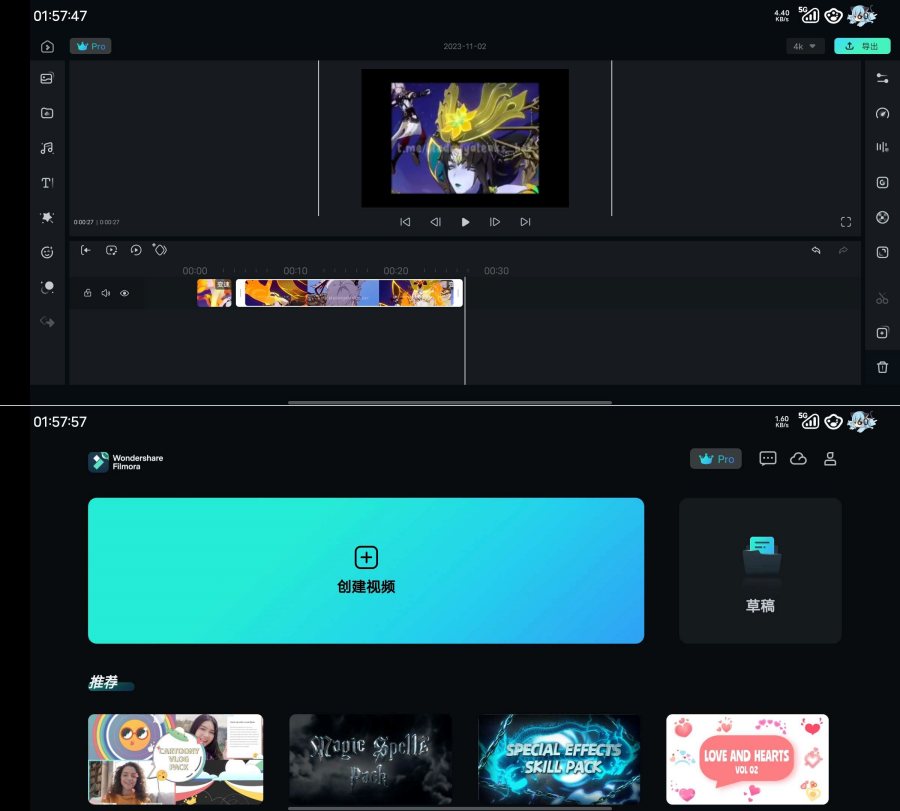Viewport: 900px width, 811px height.
Task: Open the 草稿 drafts card
Action: (x=760, y=571)
